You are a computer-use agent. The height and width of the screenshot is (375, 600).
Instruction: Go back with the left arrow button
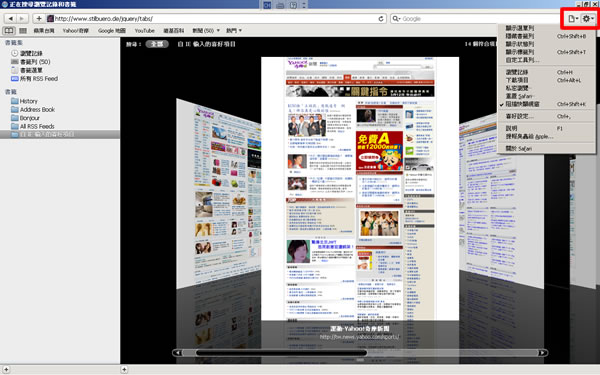click(x=11, y=18)
